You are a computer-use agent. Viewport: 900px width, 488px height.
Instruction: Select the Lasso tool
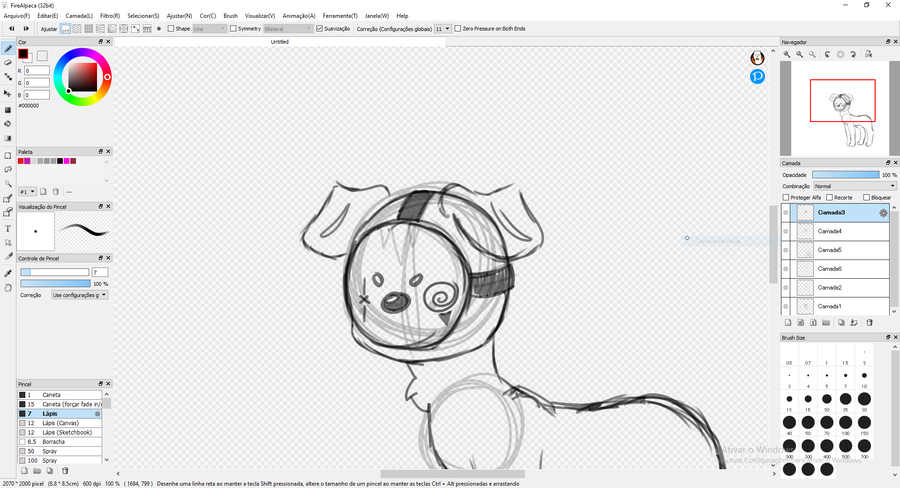7,169
